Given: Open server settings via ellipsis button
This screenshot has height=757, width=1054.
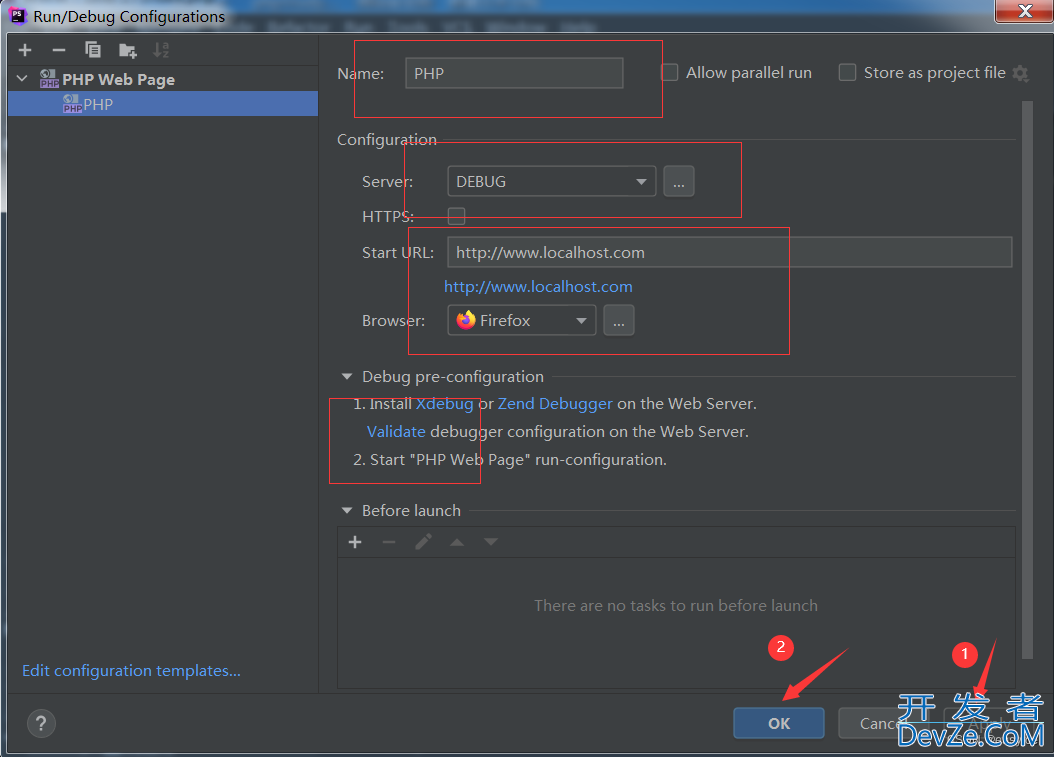Looking at the screenshot, I should pos(679,182).
